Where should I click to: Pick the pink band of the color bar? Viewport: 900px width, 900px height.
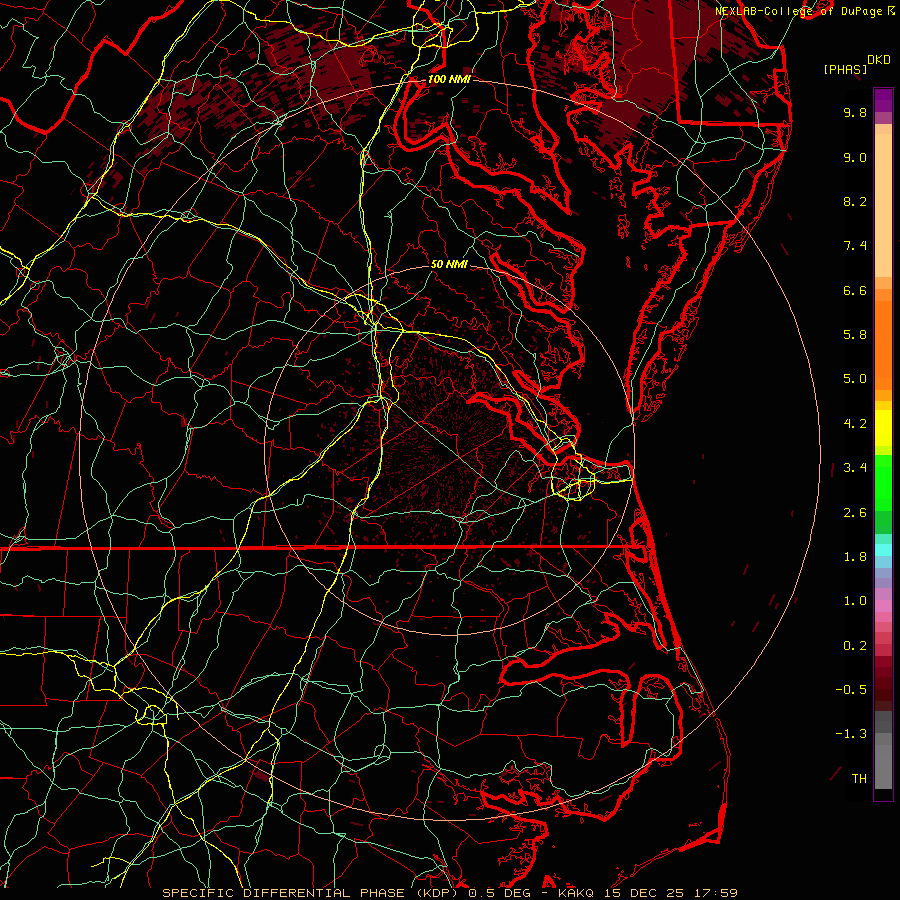click(883, 606)
